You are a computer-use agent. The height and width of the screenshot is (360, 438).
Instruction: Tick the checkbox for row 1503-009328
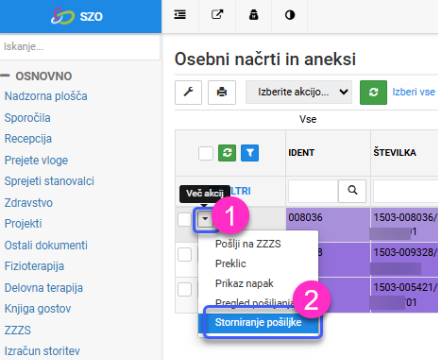click(x=184, y=255)
